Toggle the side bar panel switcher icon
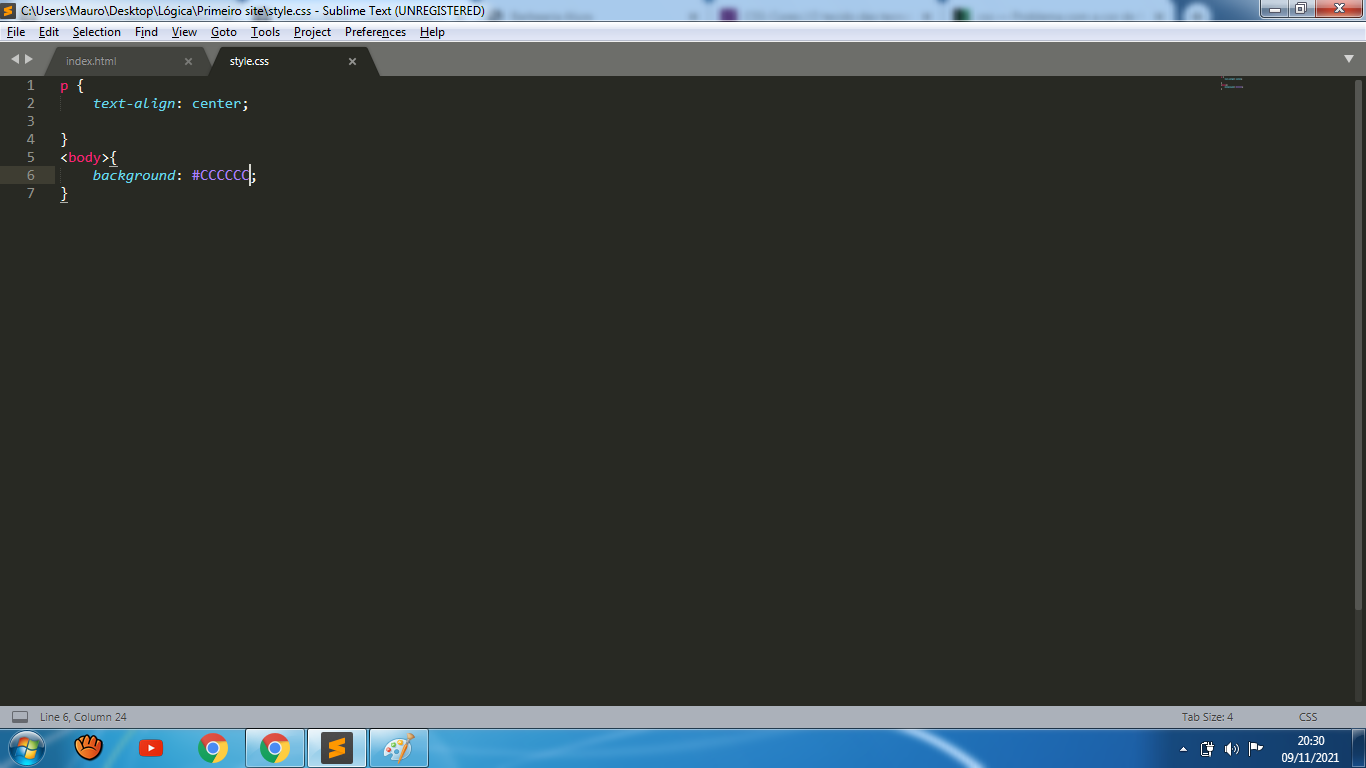 [x=19, y=717]
